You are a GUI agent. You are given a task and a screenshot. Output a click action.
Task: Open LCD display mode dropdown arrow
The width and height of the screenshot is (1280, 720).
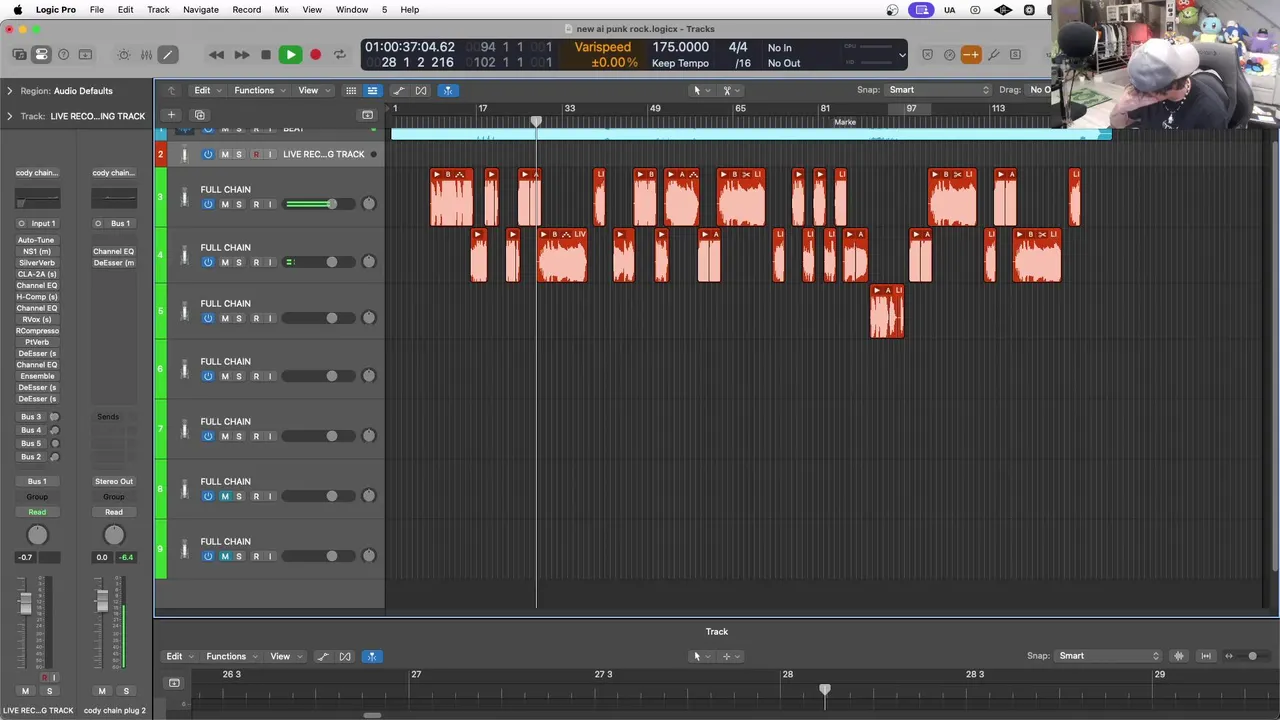[902, 55]
